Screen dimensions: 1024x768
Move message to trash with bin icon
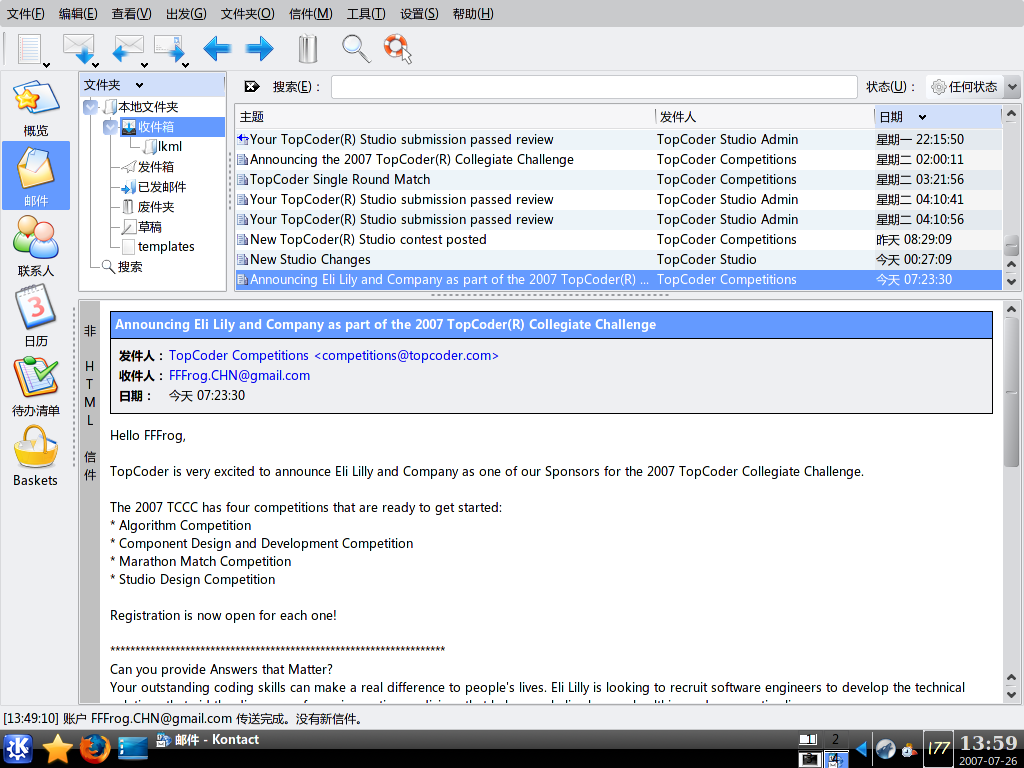click(x=308, y=48)
